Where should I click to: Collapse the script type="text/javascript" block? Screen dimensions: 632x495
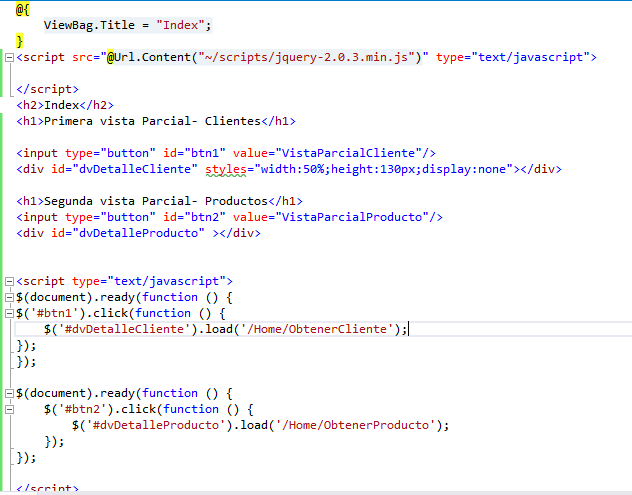pyautogui.click(x=9, y=281)
